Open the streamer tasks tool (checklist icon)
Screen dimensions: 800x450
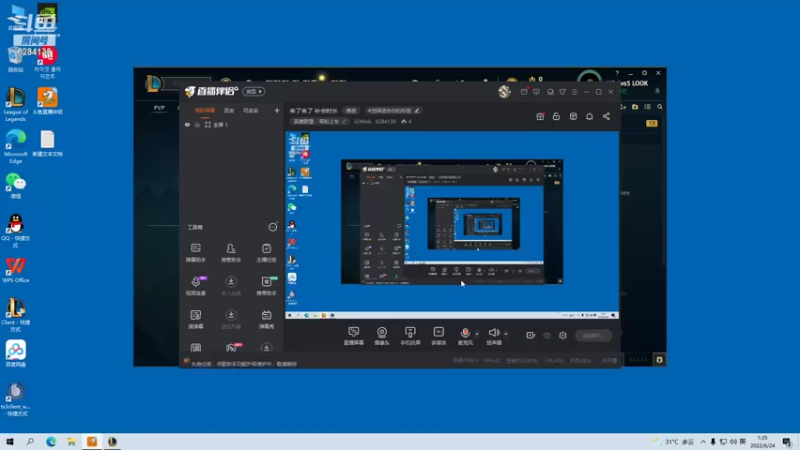[x=266, y=253]
